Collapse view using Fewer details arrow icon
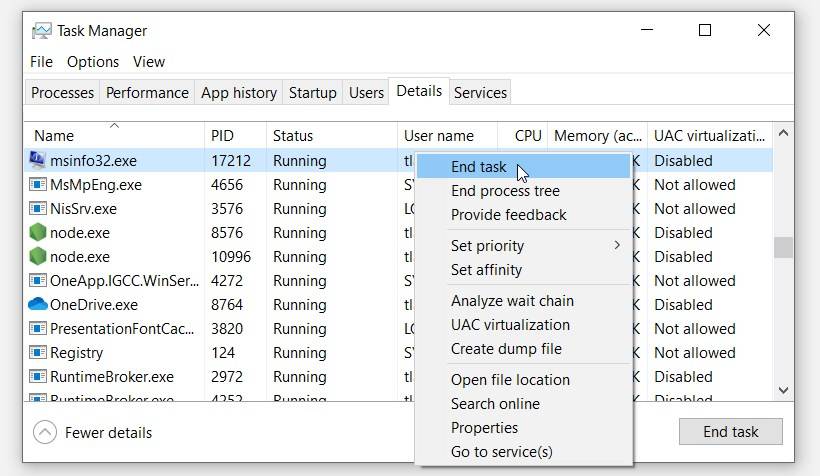Image resolution: width=820 pixels, height=476 pixels. point(44,433)
